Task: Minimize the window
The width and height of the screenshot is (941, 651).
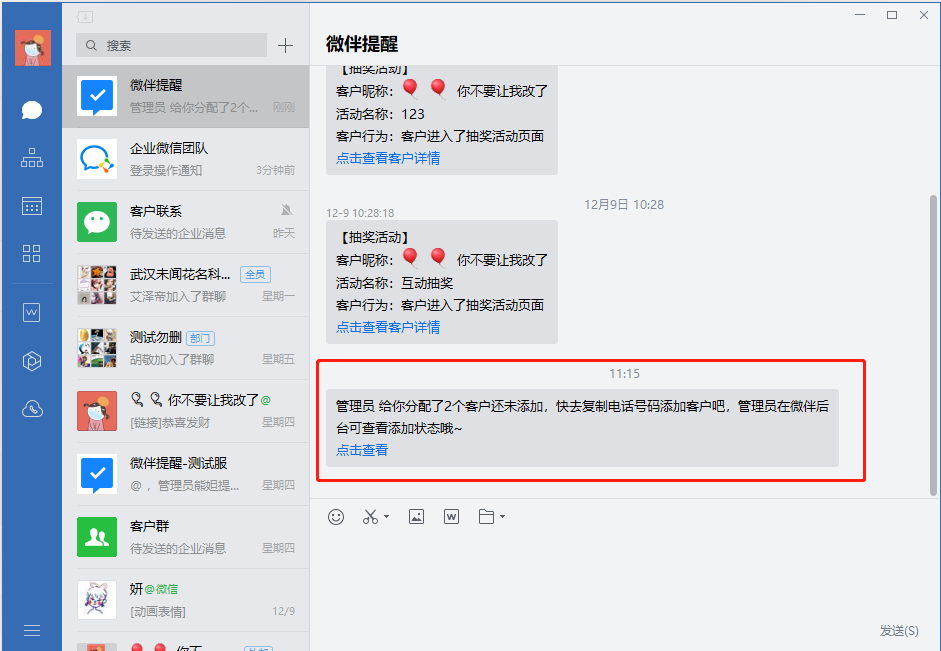Action: 860,15
